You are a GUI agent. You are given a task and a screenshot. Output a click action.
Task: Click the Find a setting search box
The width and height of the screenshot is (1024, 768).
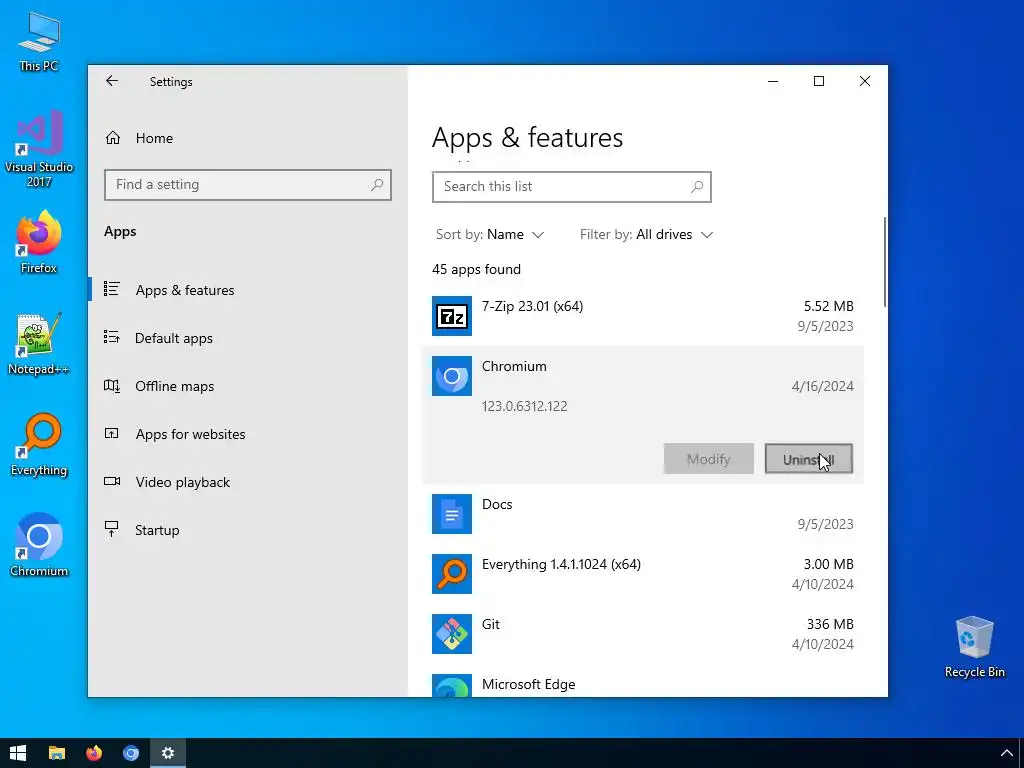[248, 185]
